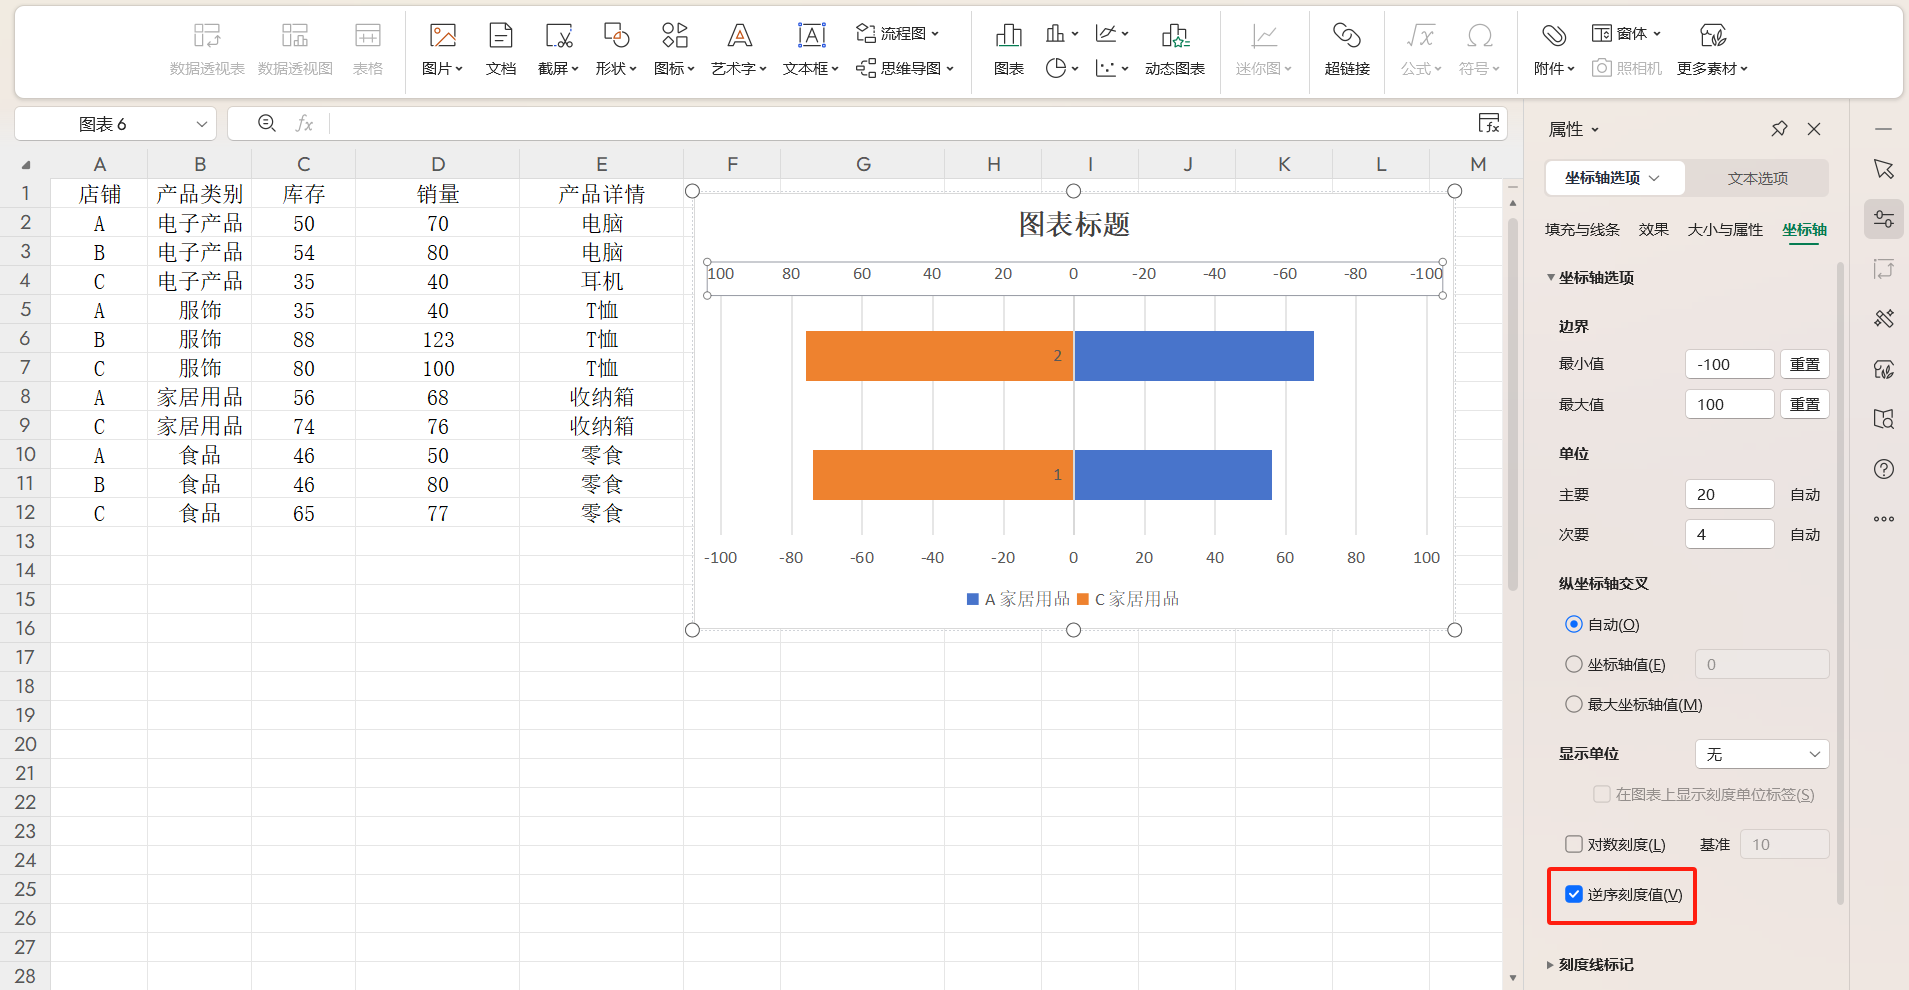Click 自动 next to 次要 unit
1909x990 pixels.
(x=1805, y=534)
